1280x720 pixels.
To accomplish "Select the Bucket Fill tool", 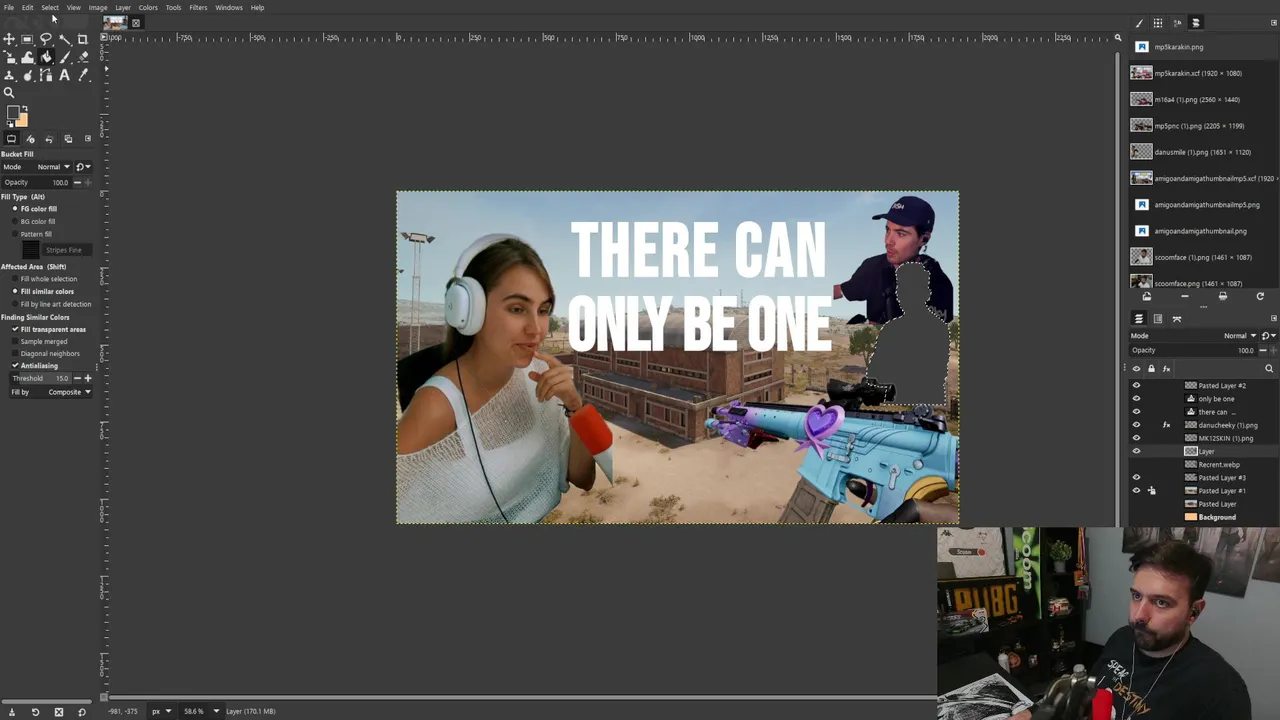I will [46, 58].
